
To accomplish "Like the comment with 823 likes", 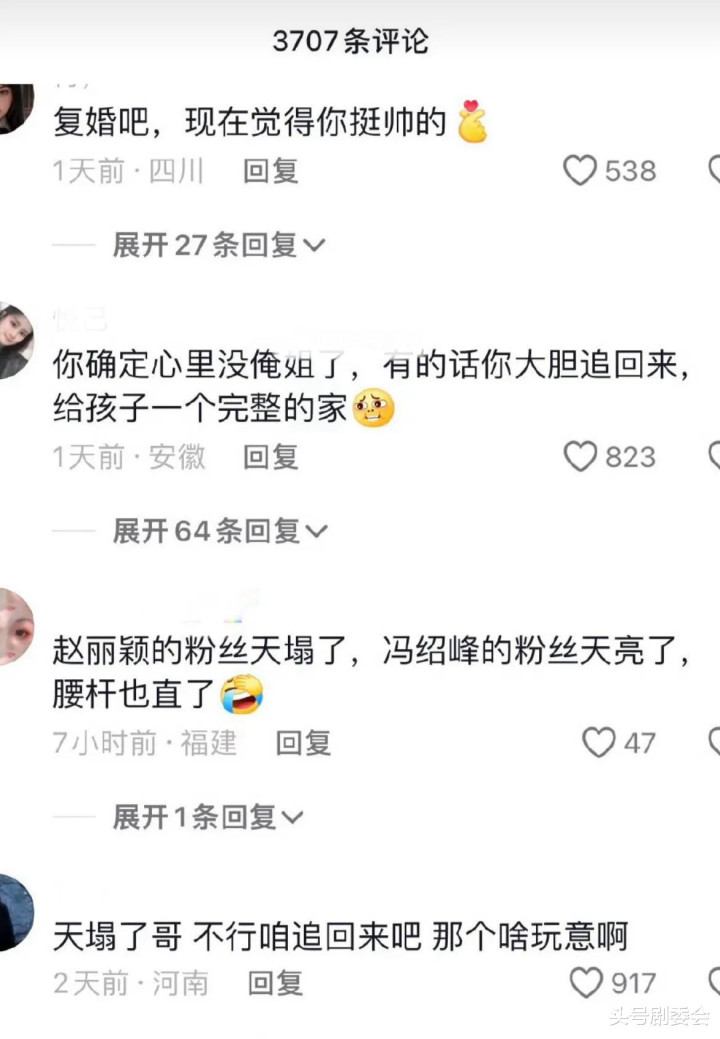I will [580, 457].
